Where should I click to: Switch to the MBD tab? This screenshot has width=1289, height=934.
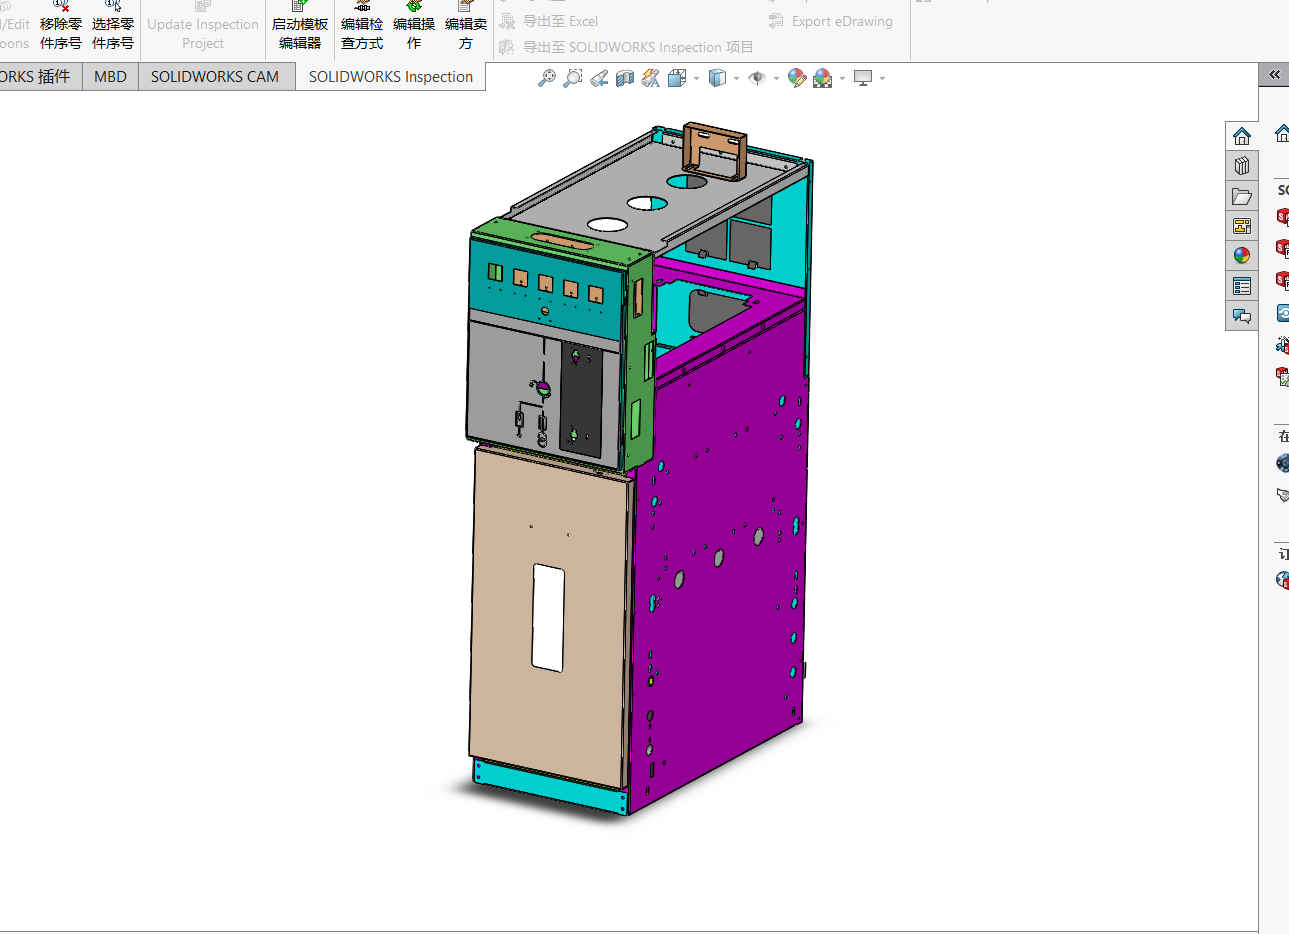(110, 77)
